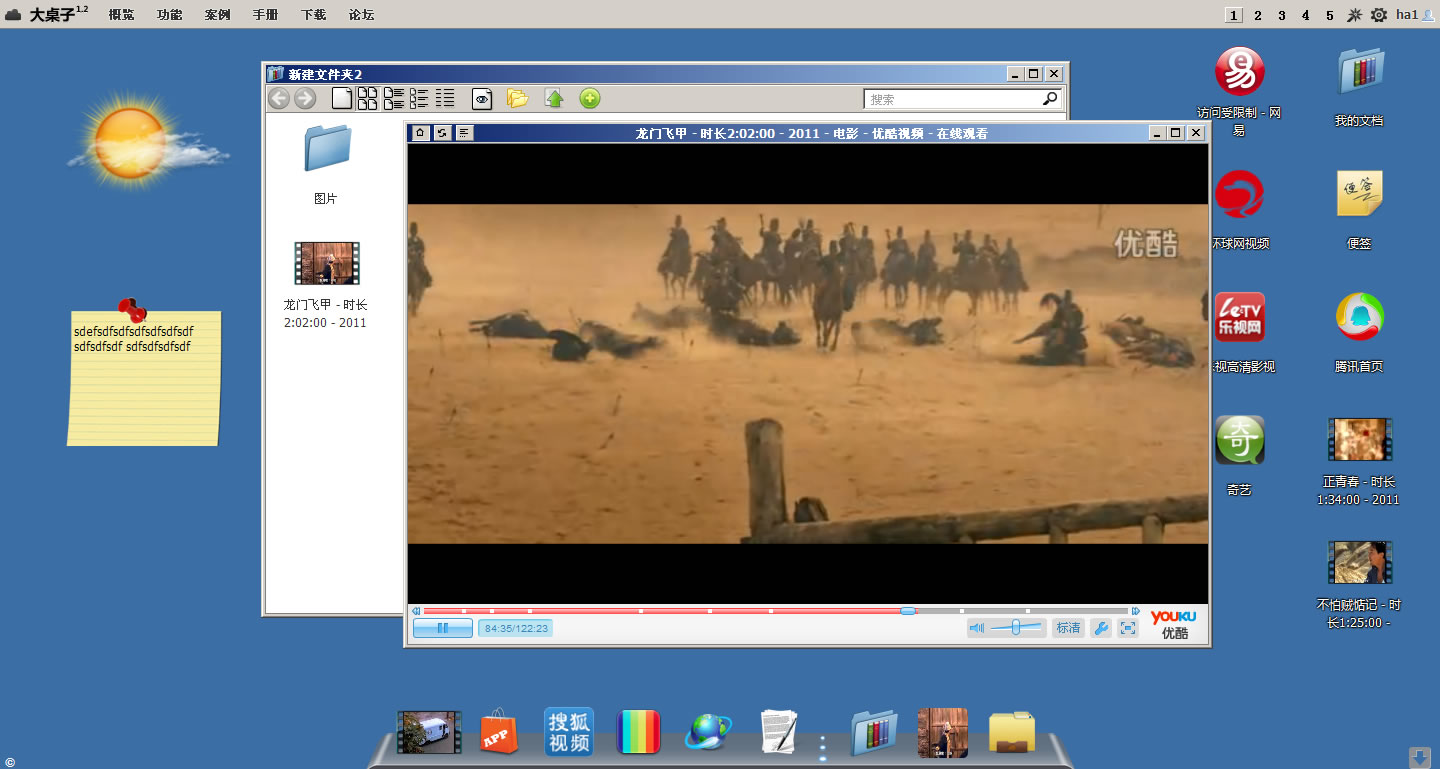1440x769 pixels.
Task: Open the rainbow stripes app in the dock
Action: coord(639,732)
